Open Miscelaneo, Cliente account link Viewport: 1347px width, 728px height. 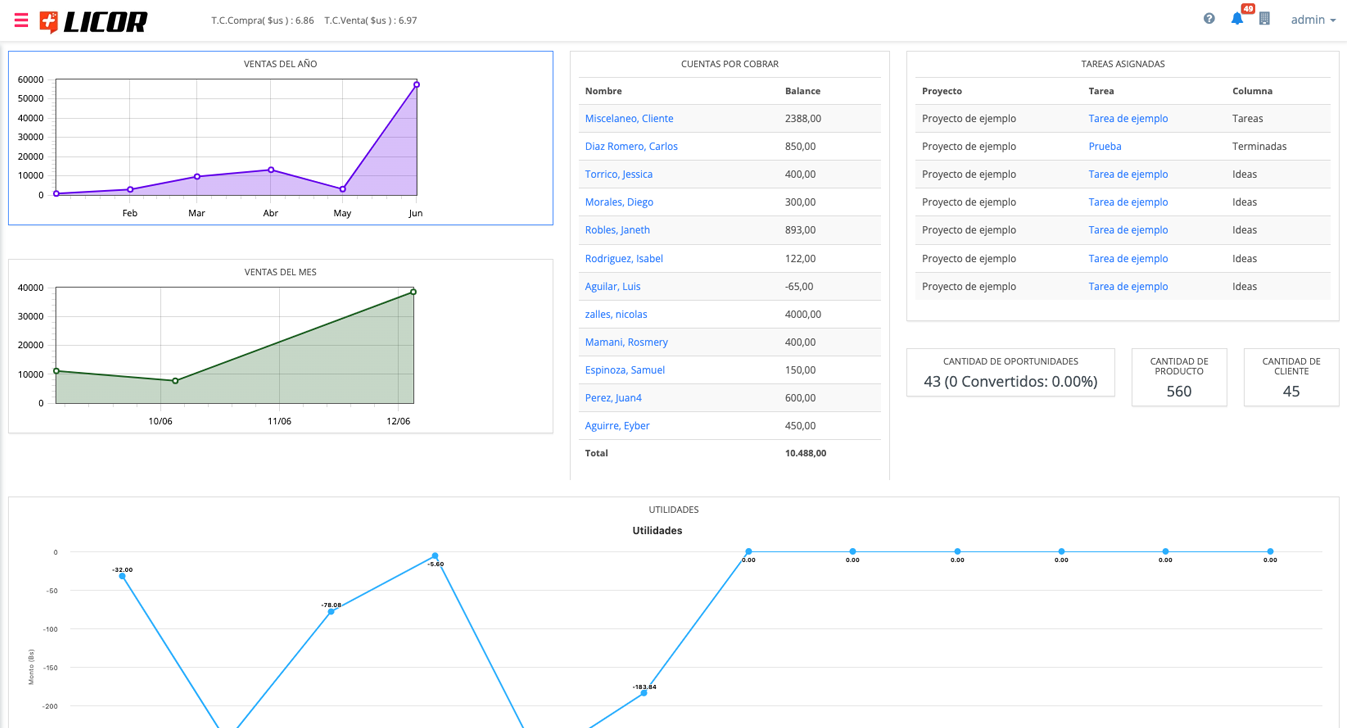point(628,118)
